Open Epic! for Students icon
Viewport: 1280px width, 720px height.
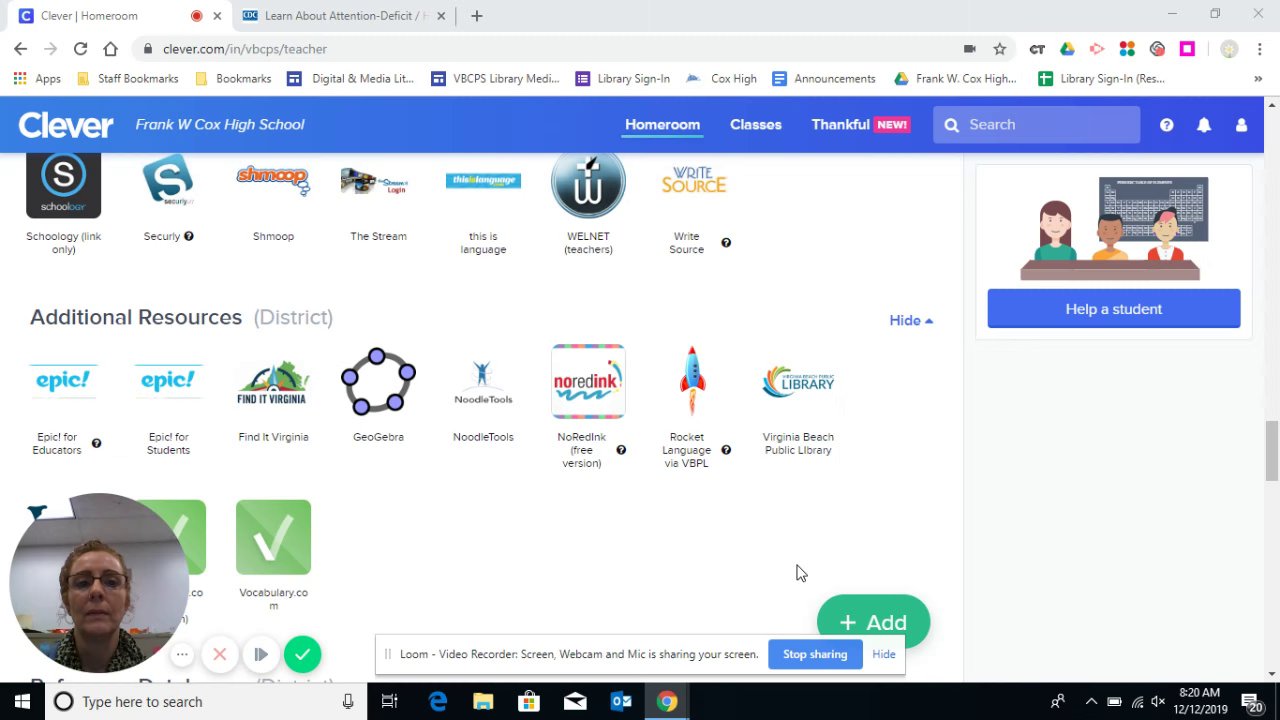click(168, 381)
